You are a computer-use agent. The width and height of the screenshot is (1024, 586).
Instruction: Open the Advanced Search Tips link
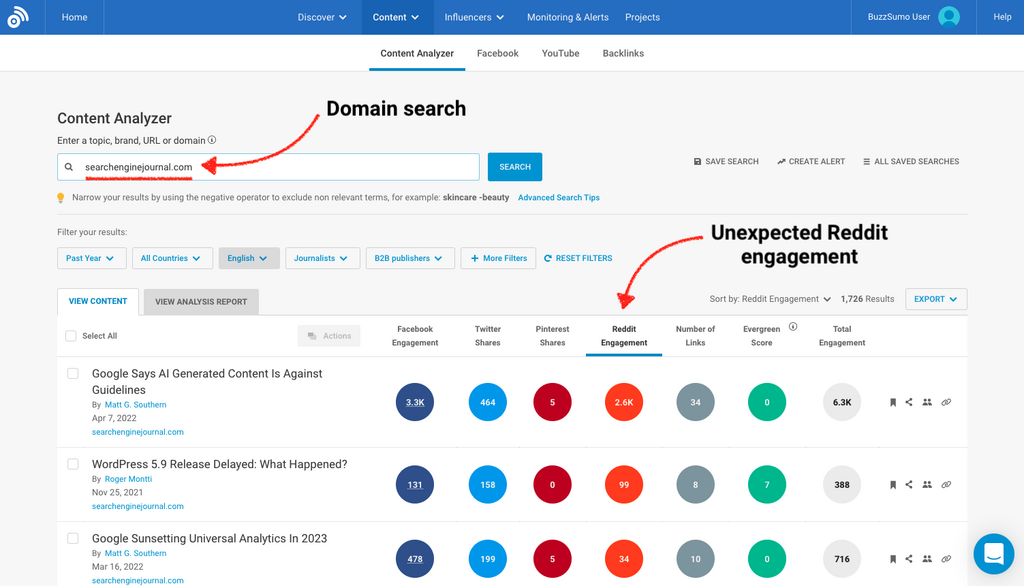click(558, 198)
